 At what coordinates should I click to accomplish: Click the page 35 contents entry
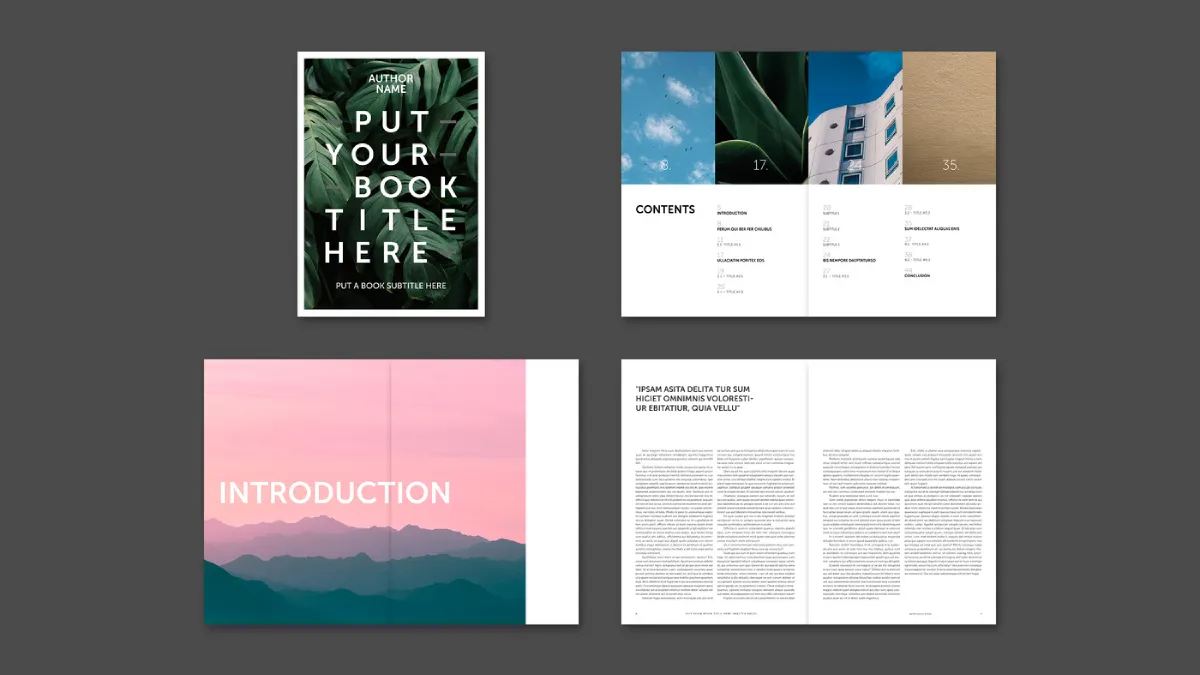(x=931, y=229)
